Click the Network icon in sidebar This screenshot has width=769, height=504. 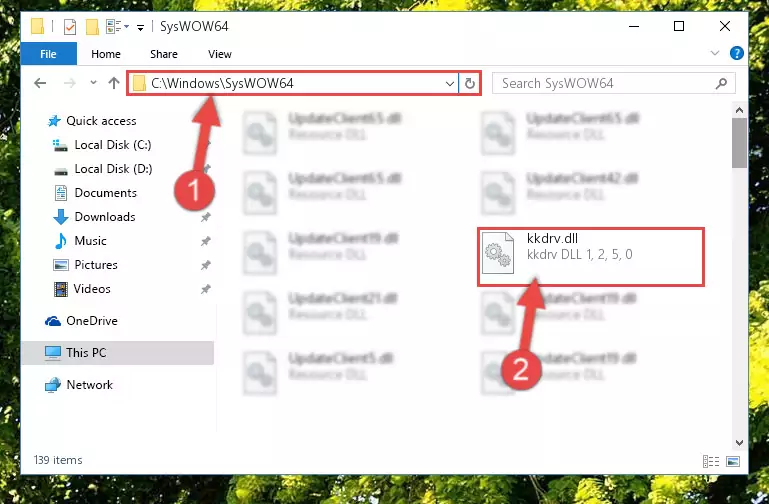tap(53, 385)
